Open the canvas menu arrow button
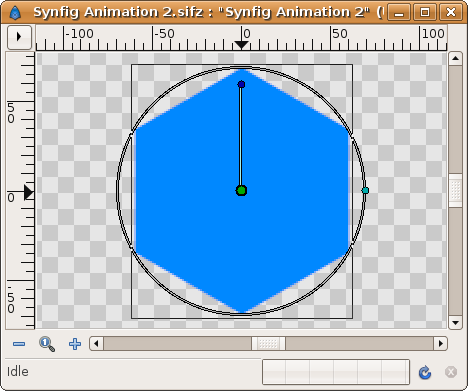Image resolution: width=468 pixels, height=391 pixels. click(19, 37)
